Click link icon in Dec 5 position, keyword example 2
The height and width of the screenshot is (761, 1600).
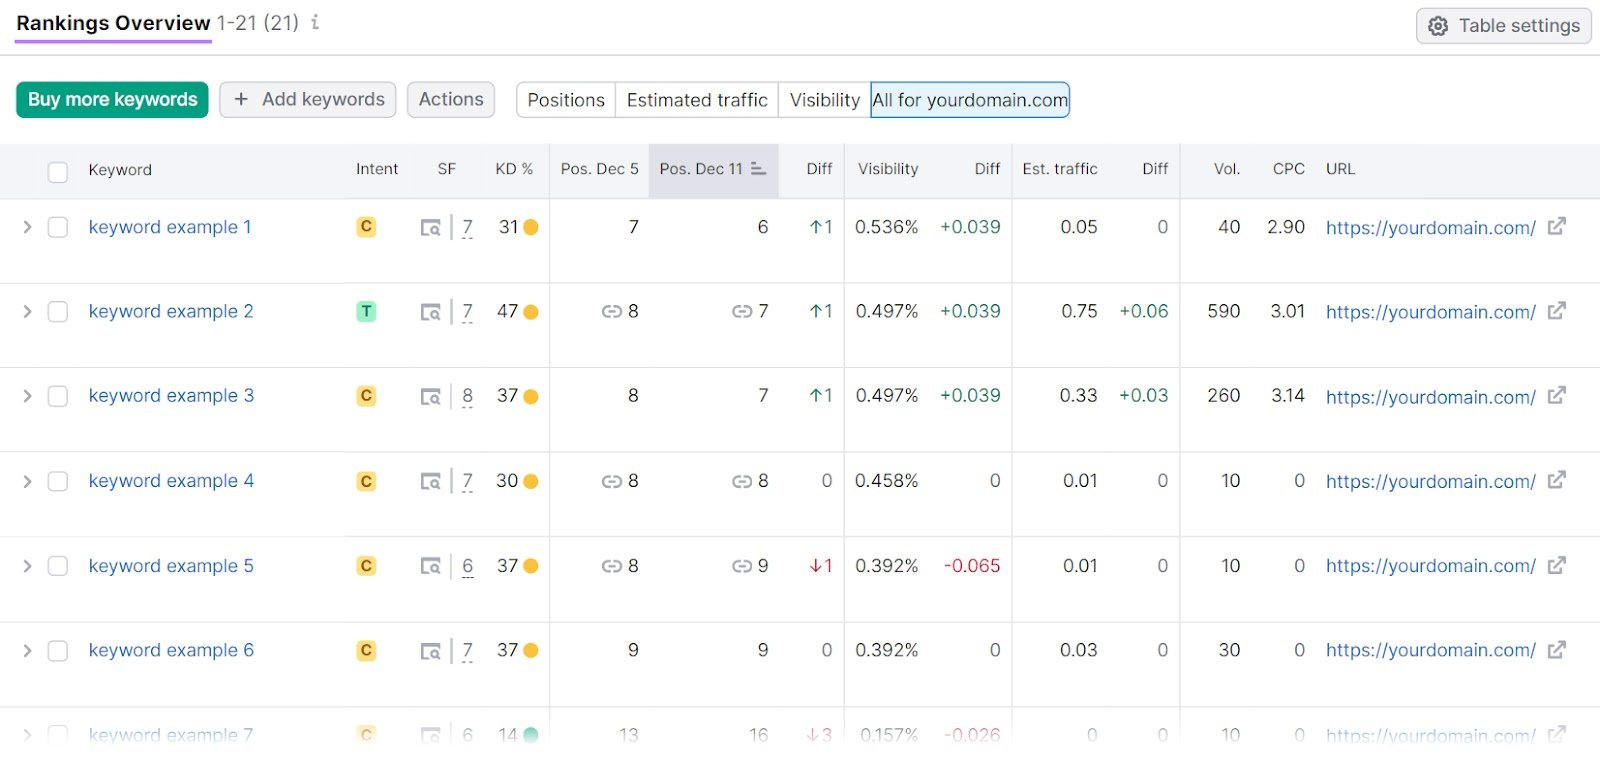point(611,312)
